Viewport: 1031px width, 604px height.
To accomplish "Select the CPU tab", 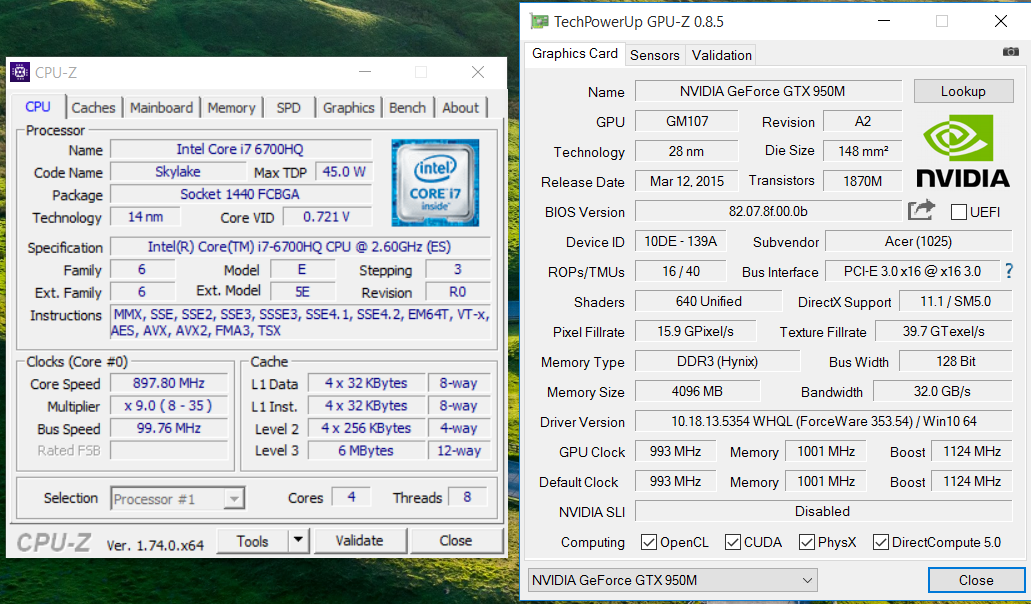I will click(x=38, y=107).
